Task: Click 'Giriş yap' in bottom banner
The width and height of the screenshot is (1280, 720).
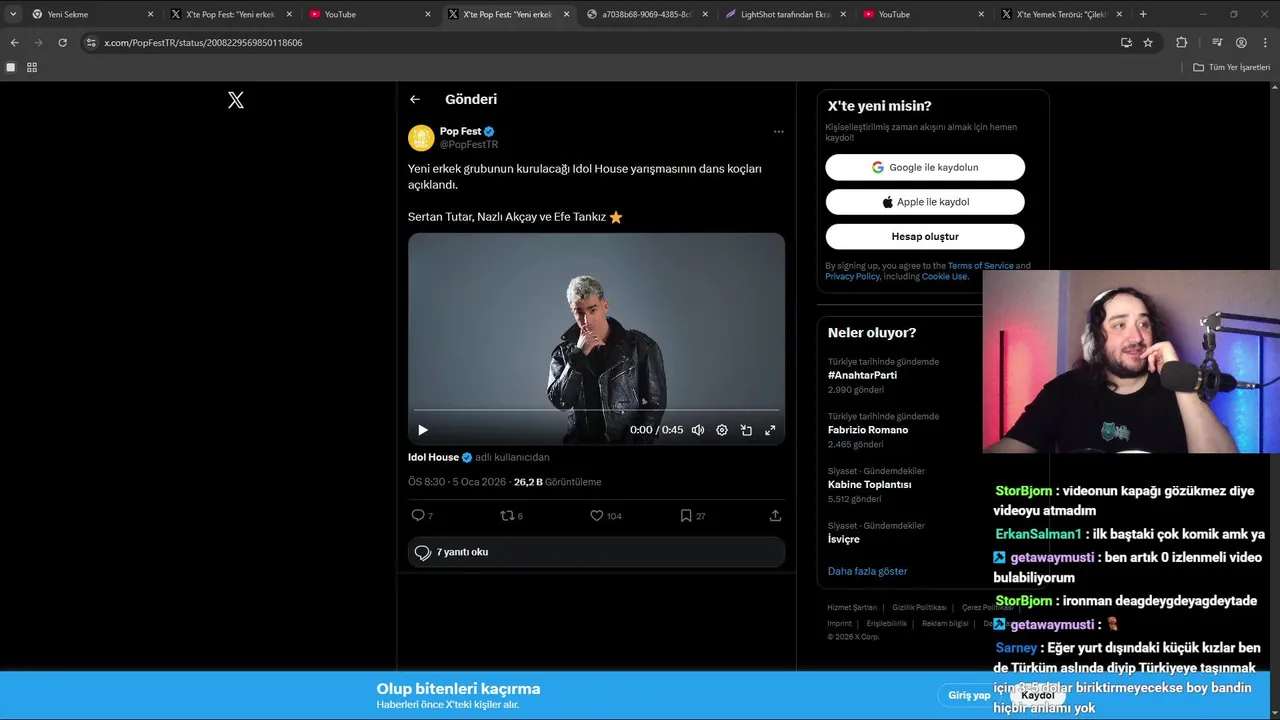Action: [969, 695]
